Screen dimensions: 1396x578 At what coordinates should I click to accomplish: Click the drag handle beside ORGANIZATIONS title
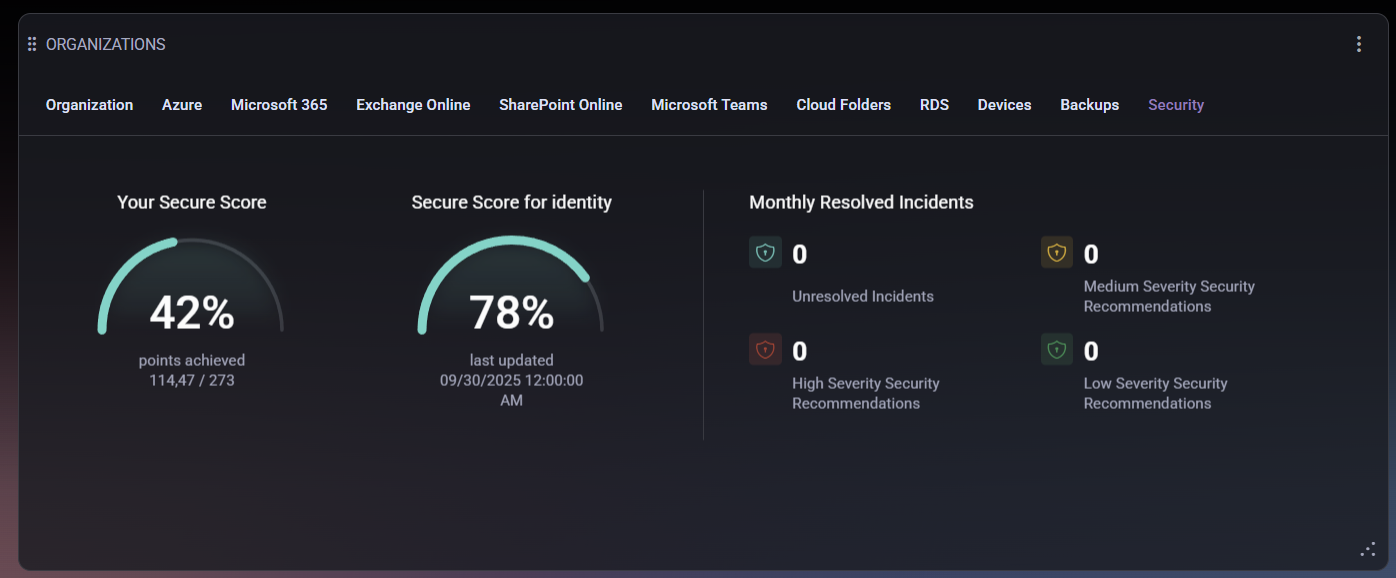32,44
